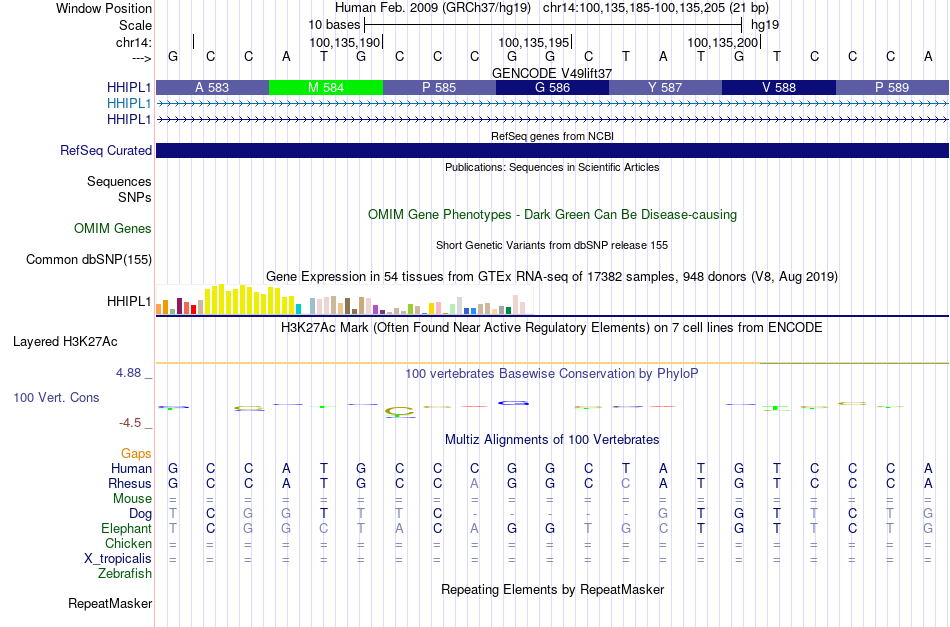Viewport: 950px width, 627px height.
Task: Click 'Short Genetic Variants from dbSNP release 155'
Action: point(552,245)
